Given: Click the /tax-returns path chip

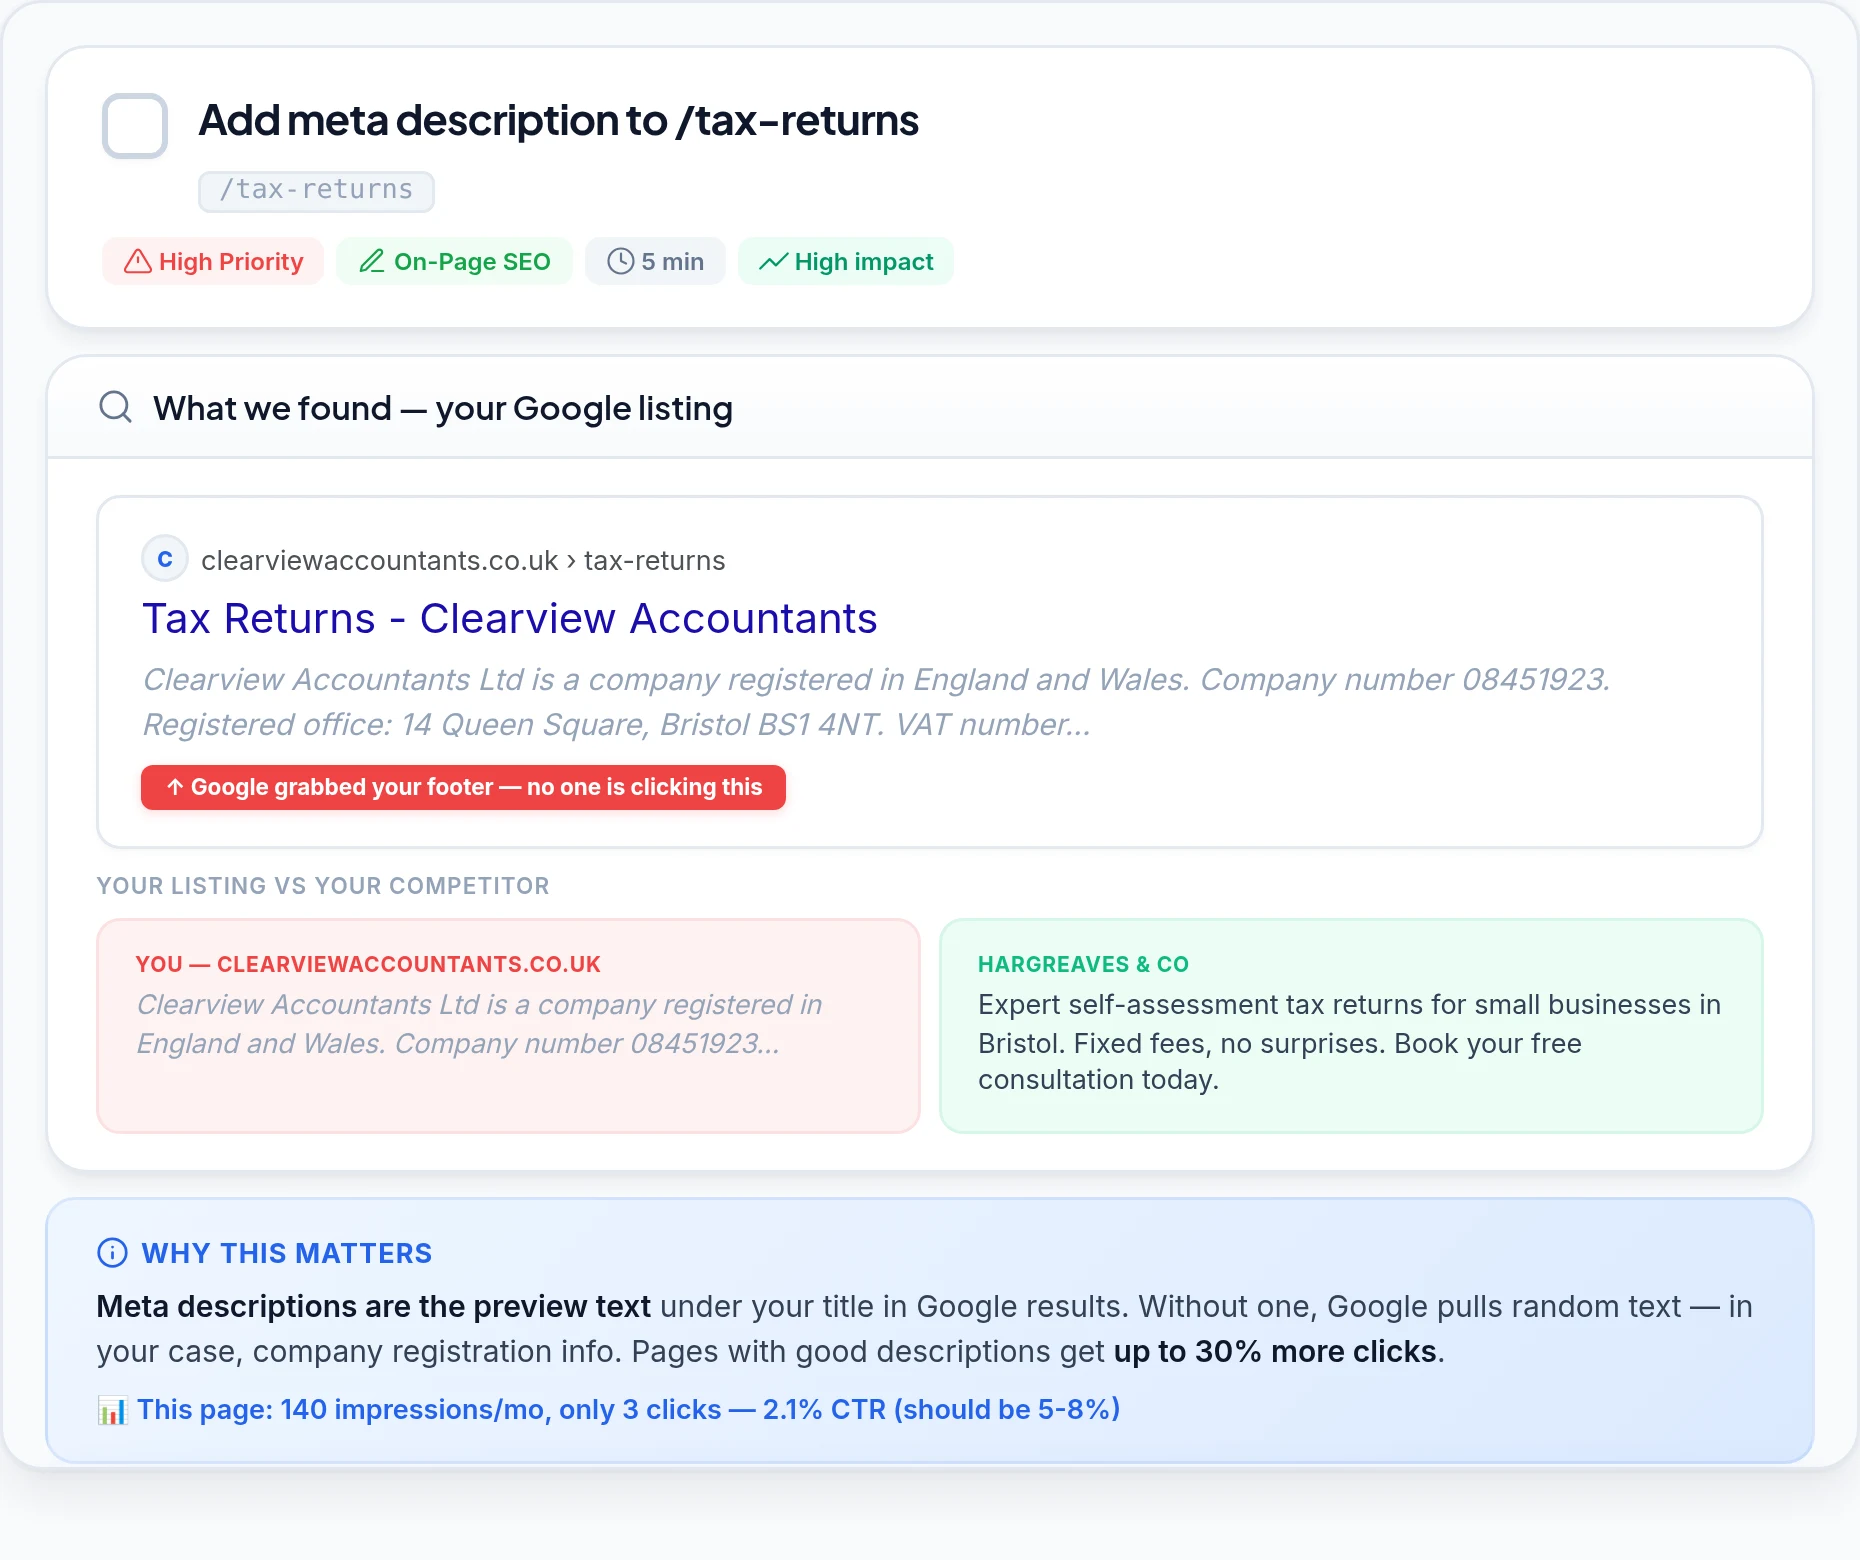Looking at the screenshot, I should click(x=316, y=191).
